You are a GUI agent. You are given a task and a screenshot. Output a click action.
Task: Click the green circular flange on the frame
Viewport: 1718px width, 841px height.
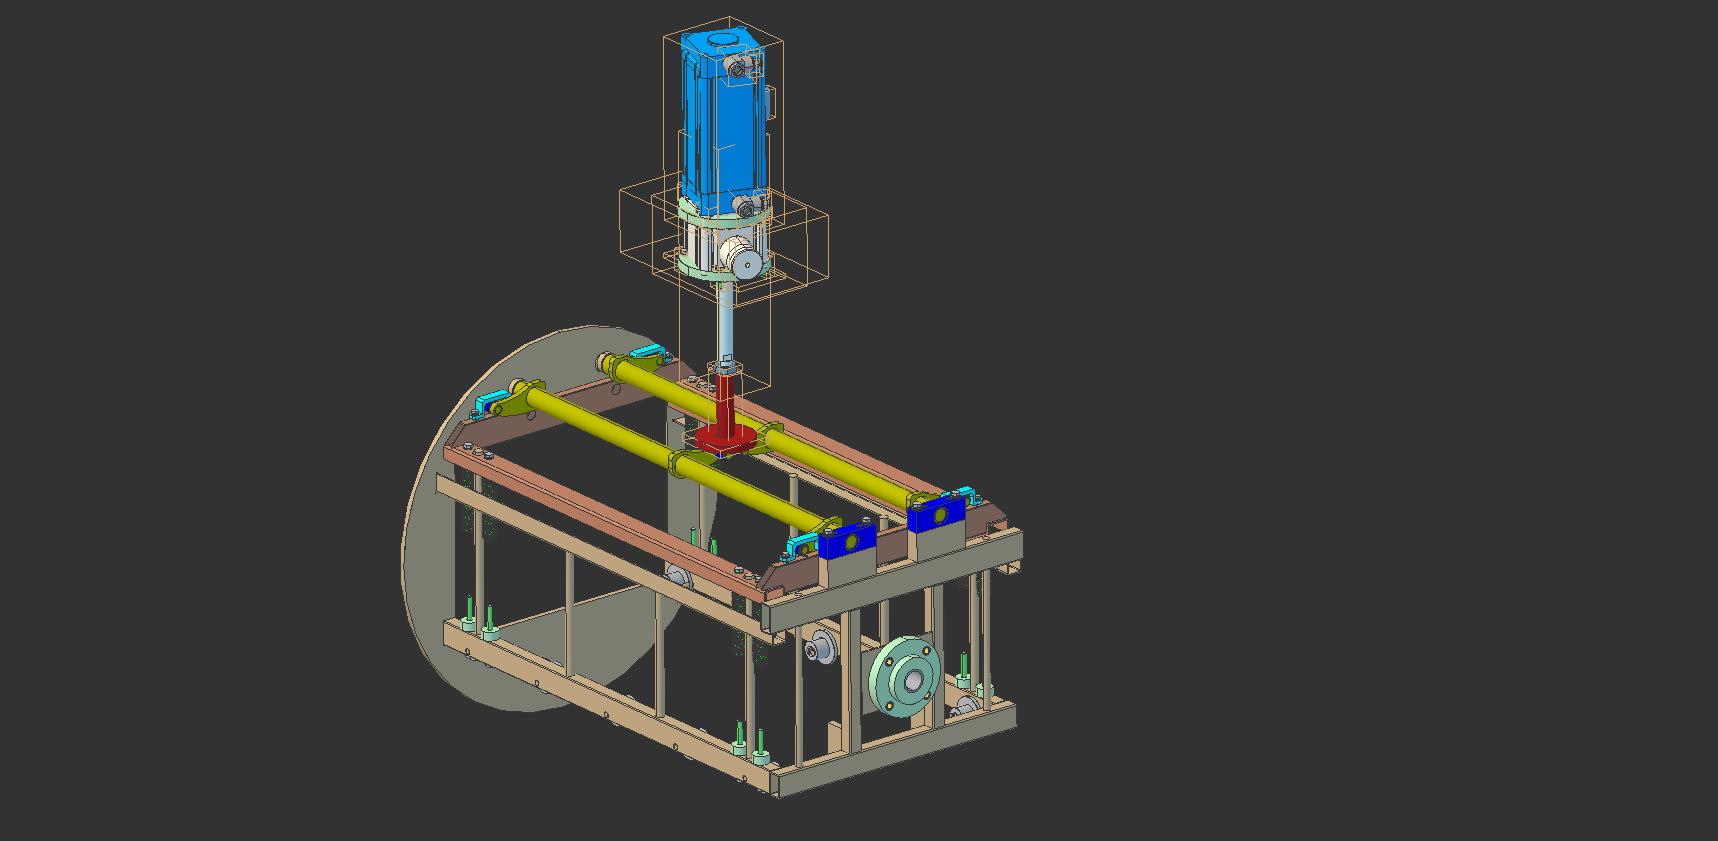[905, 679]
